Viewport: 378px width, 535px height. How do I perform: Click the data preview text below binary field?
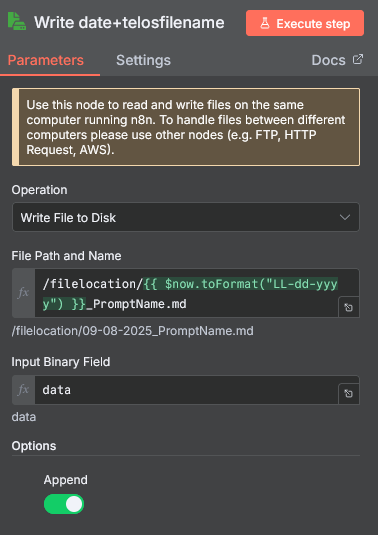coord(24,417)
